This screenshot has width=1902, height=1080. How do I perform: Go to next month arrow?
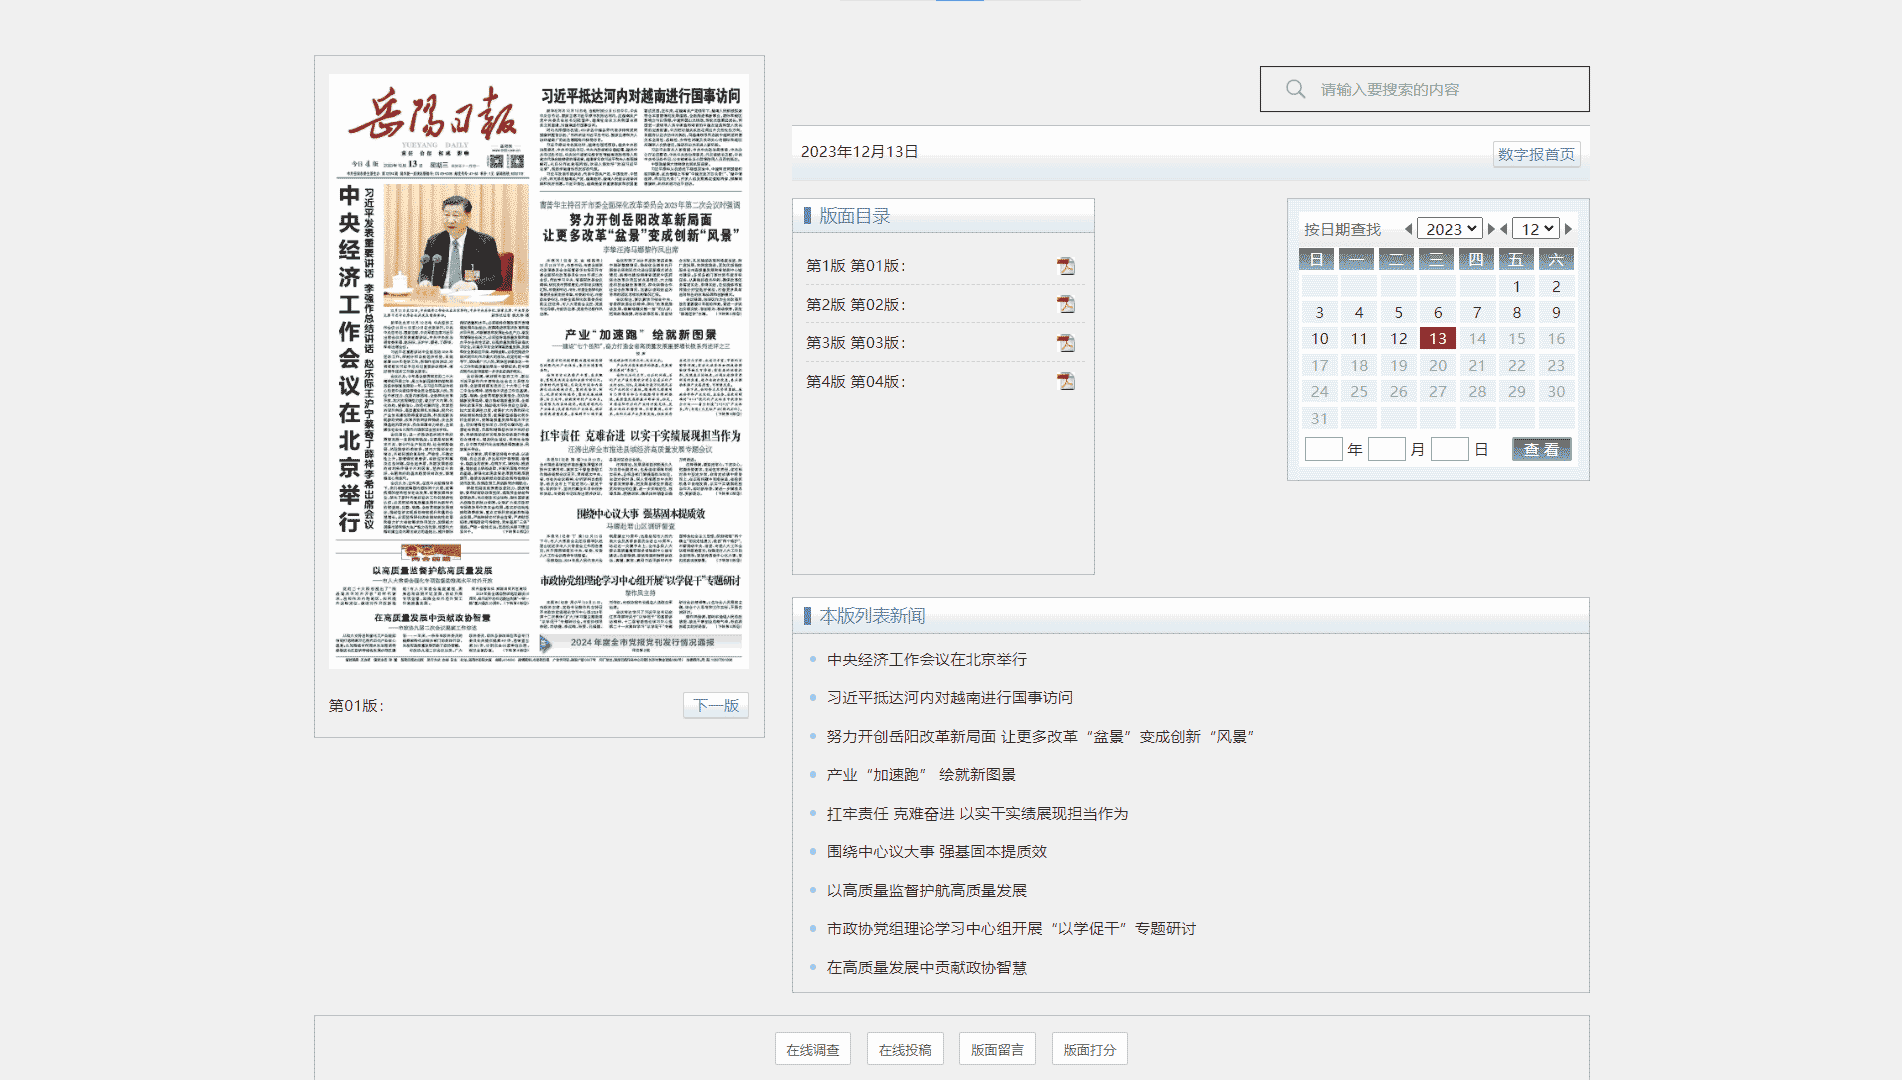pyautogui.click(x=1568, y=229)
